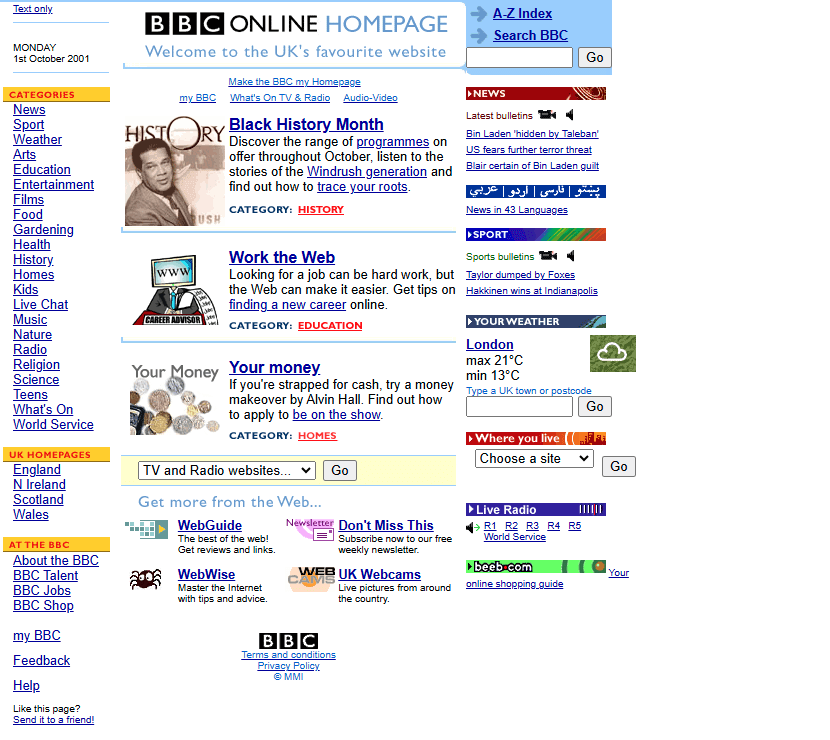Open the Your Weather header banner

click(x=536, y=321)
